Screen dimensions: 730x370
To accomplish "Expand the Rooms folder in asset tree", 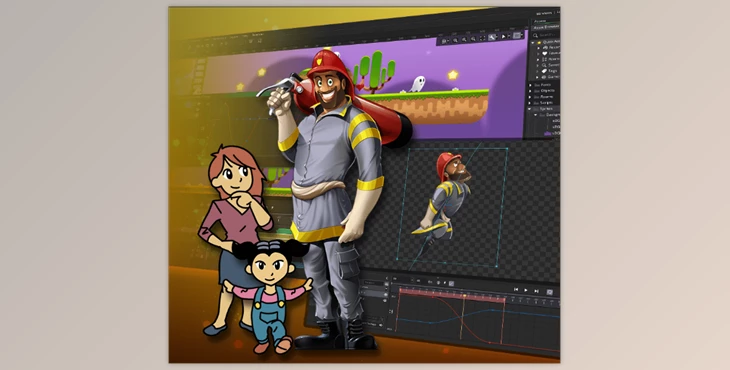I will pos(530,97).
